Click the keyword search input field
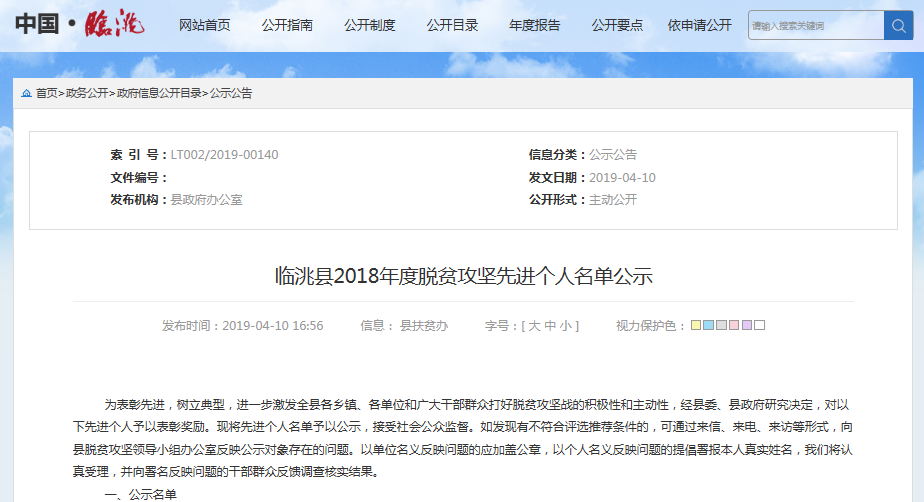This screenshot has width=924, height=502. [x=815, y=25]
